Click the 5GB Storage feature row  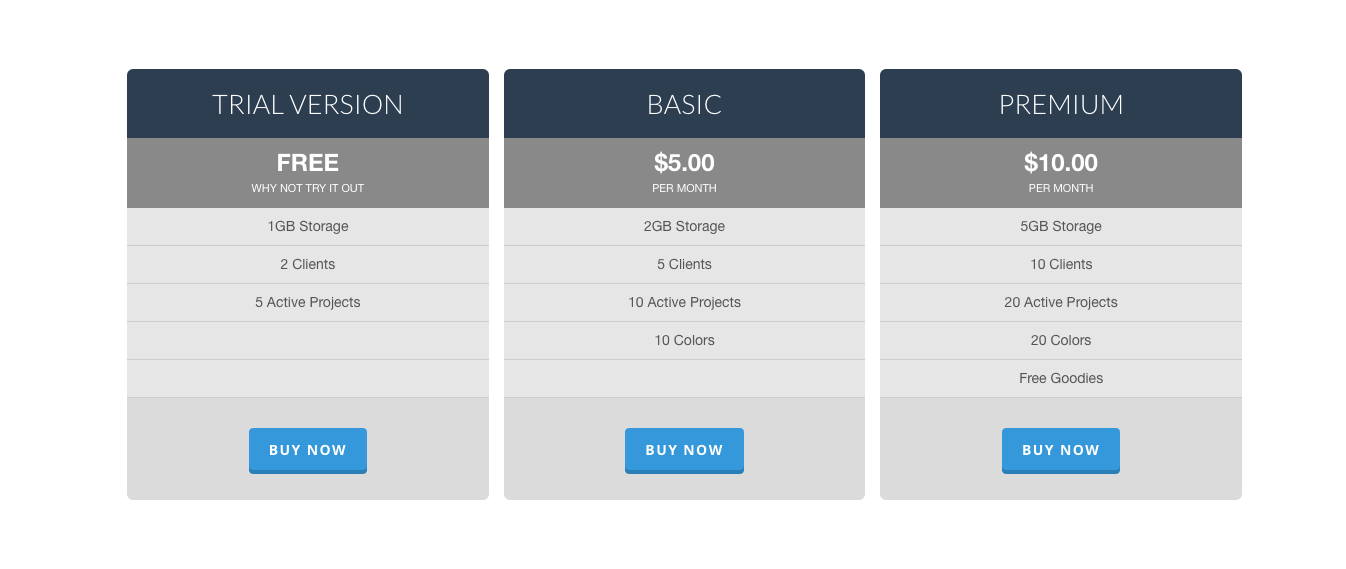coord(1061,227)
